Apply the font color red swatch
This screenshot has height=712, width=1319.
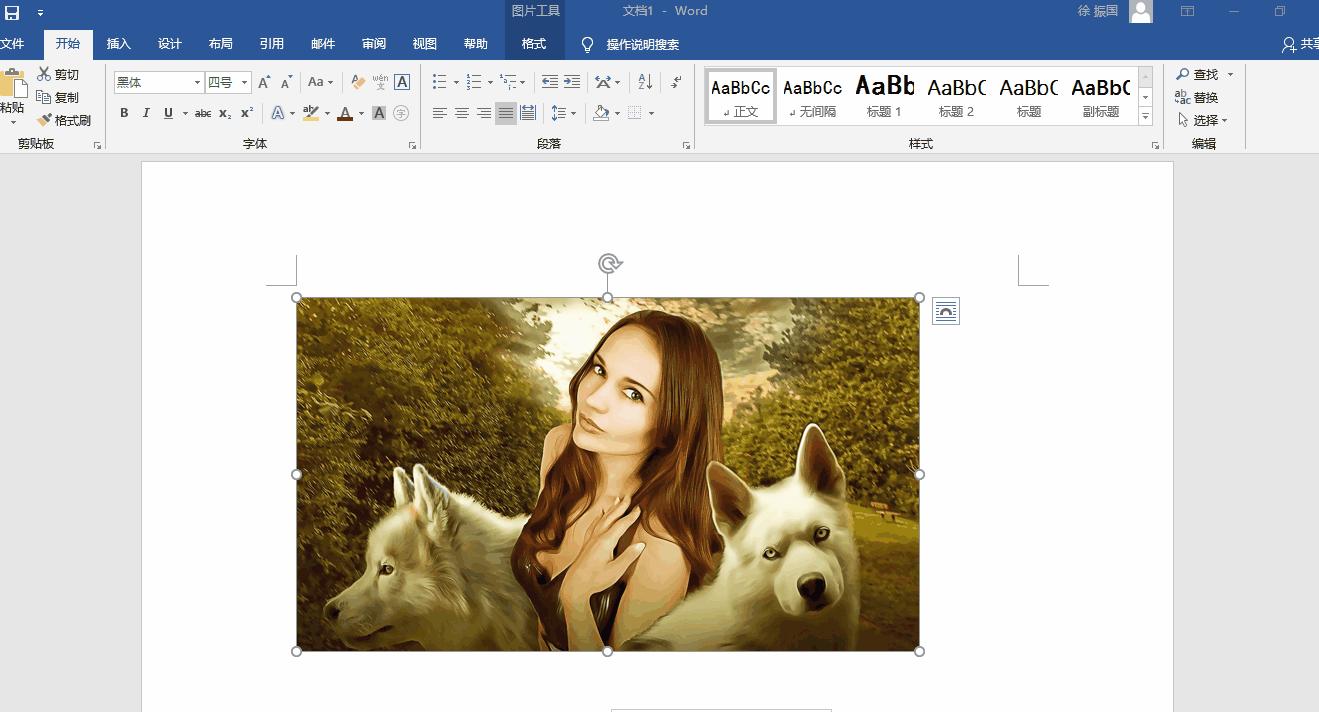point(345,114)
